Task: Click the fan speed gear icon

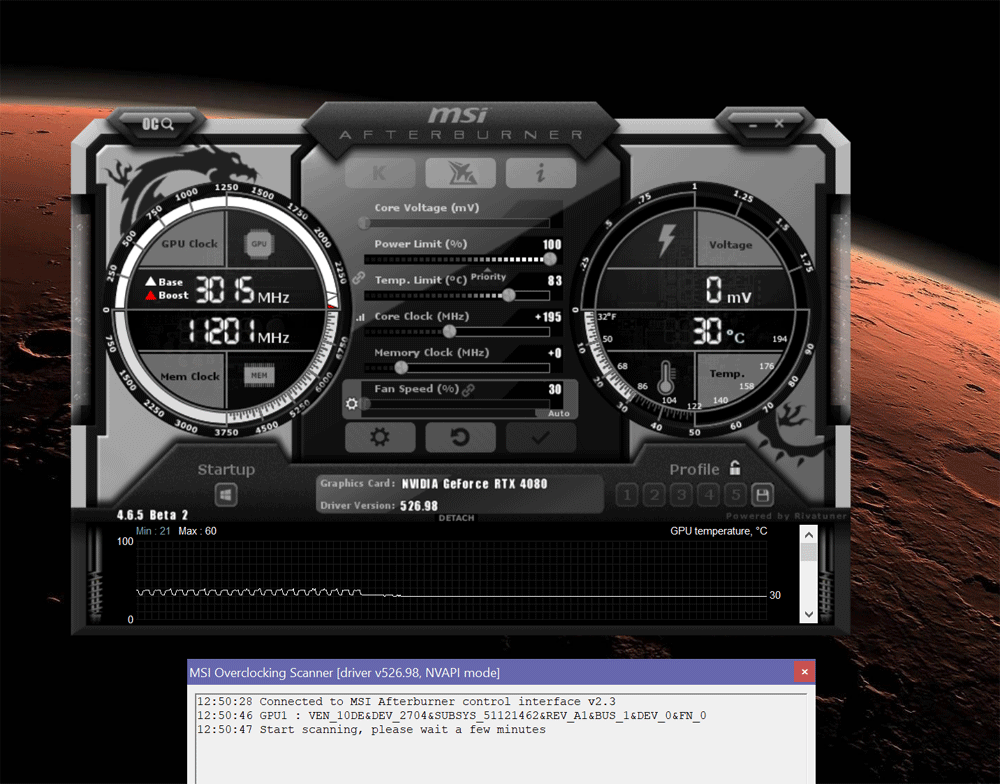Action: point(351,404)
